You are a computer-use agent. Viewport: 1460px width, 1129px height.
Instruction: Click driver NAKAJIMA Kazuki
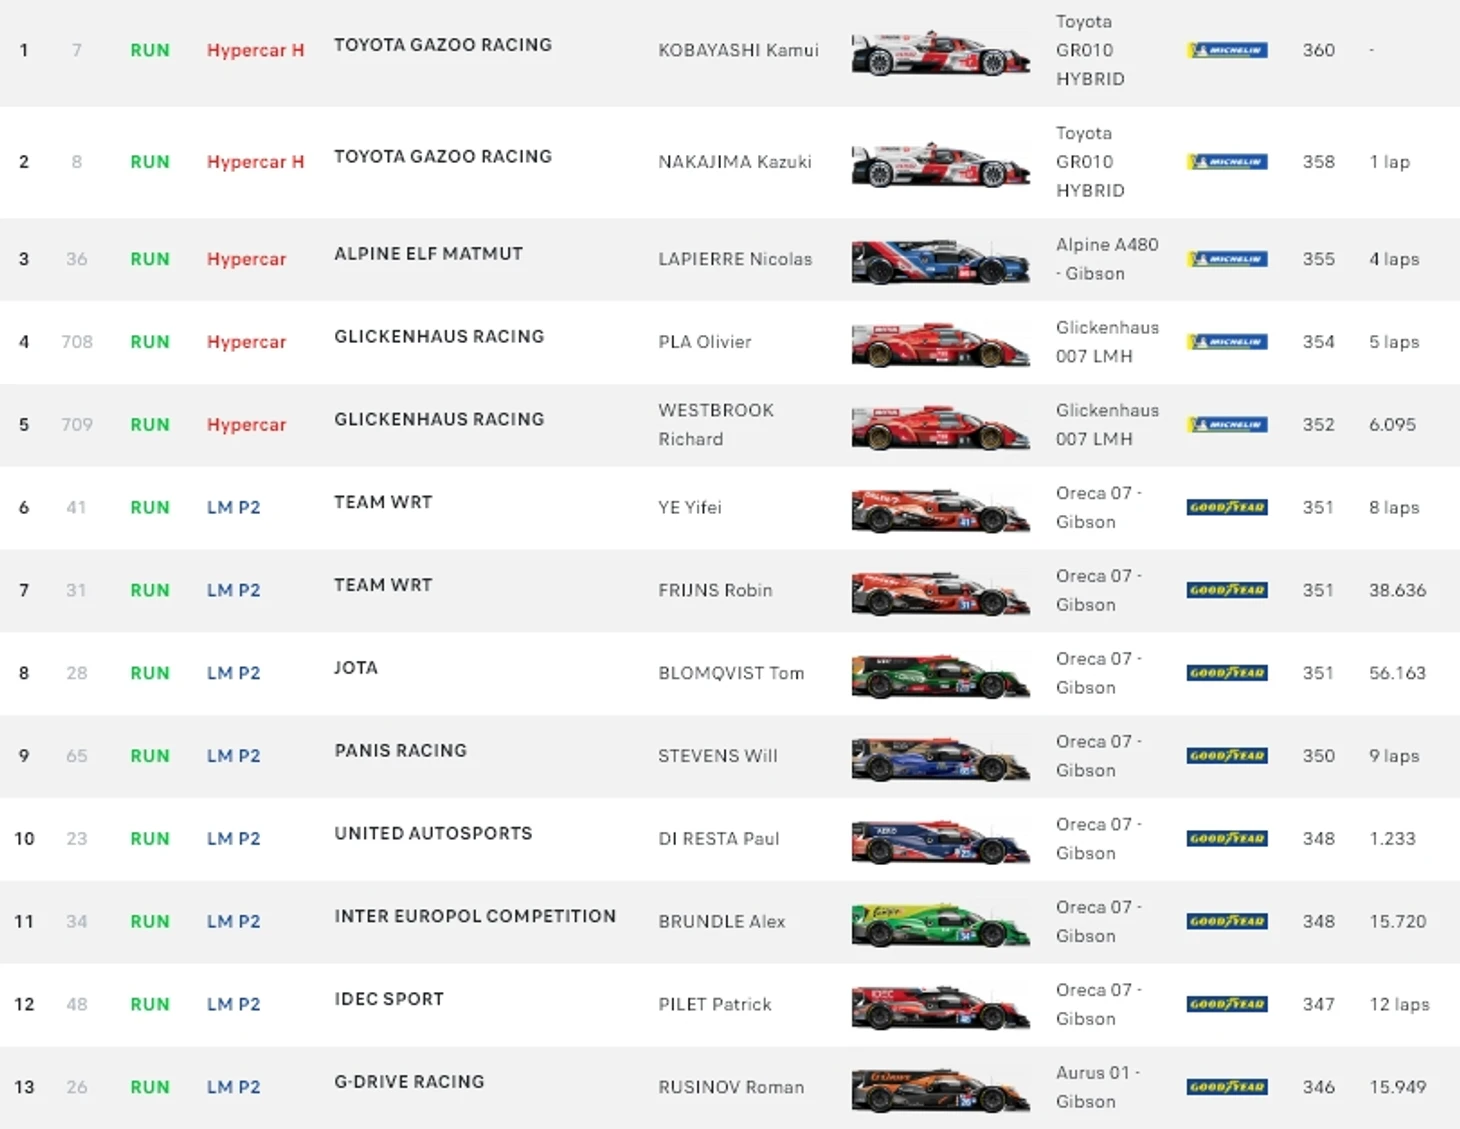735,162
